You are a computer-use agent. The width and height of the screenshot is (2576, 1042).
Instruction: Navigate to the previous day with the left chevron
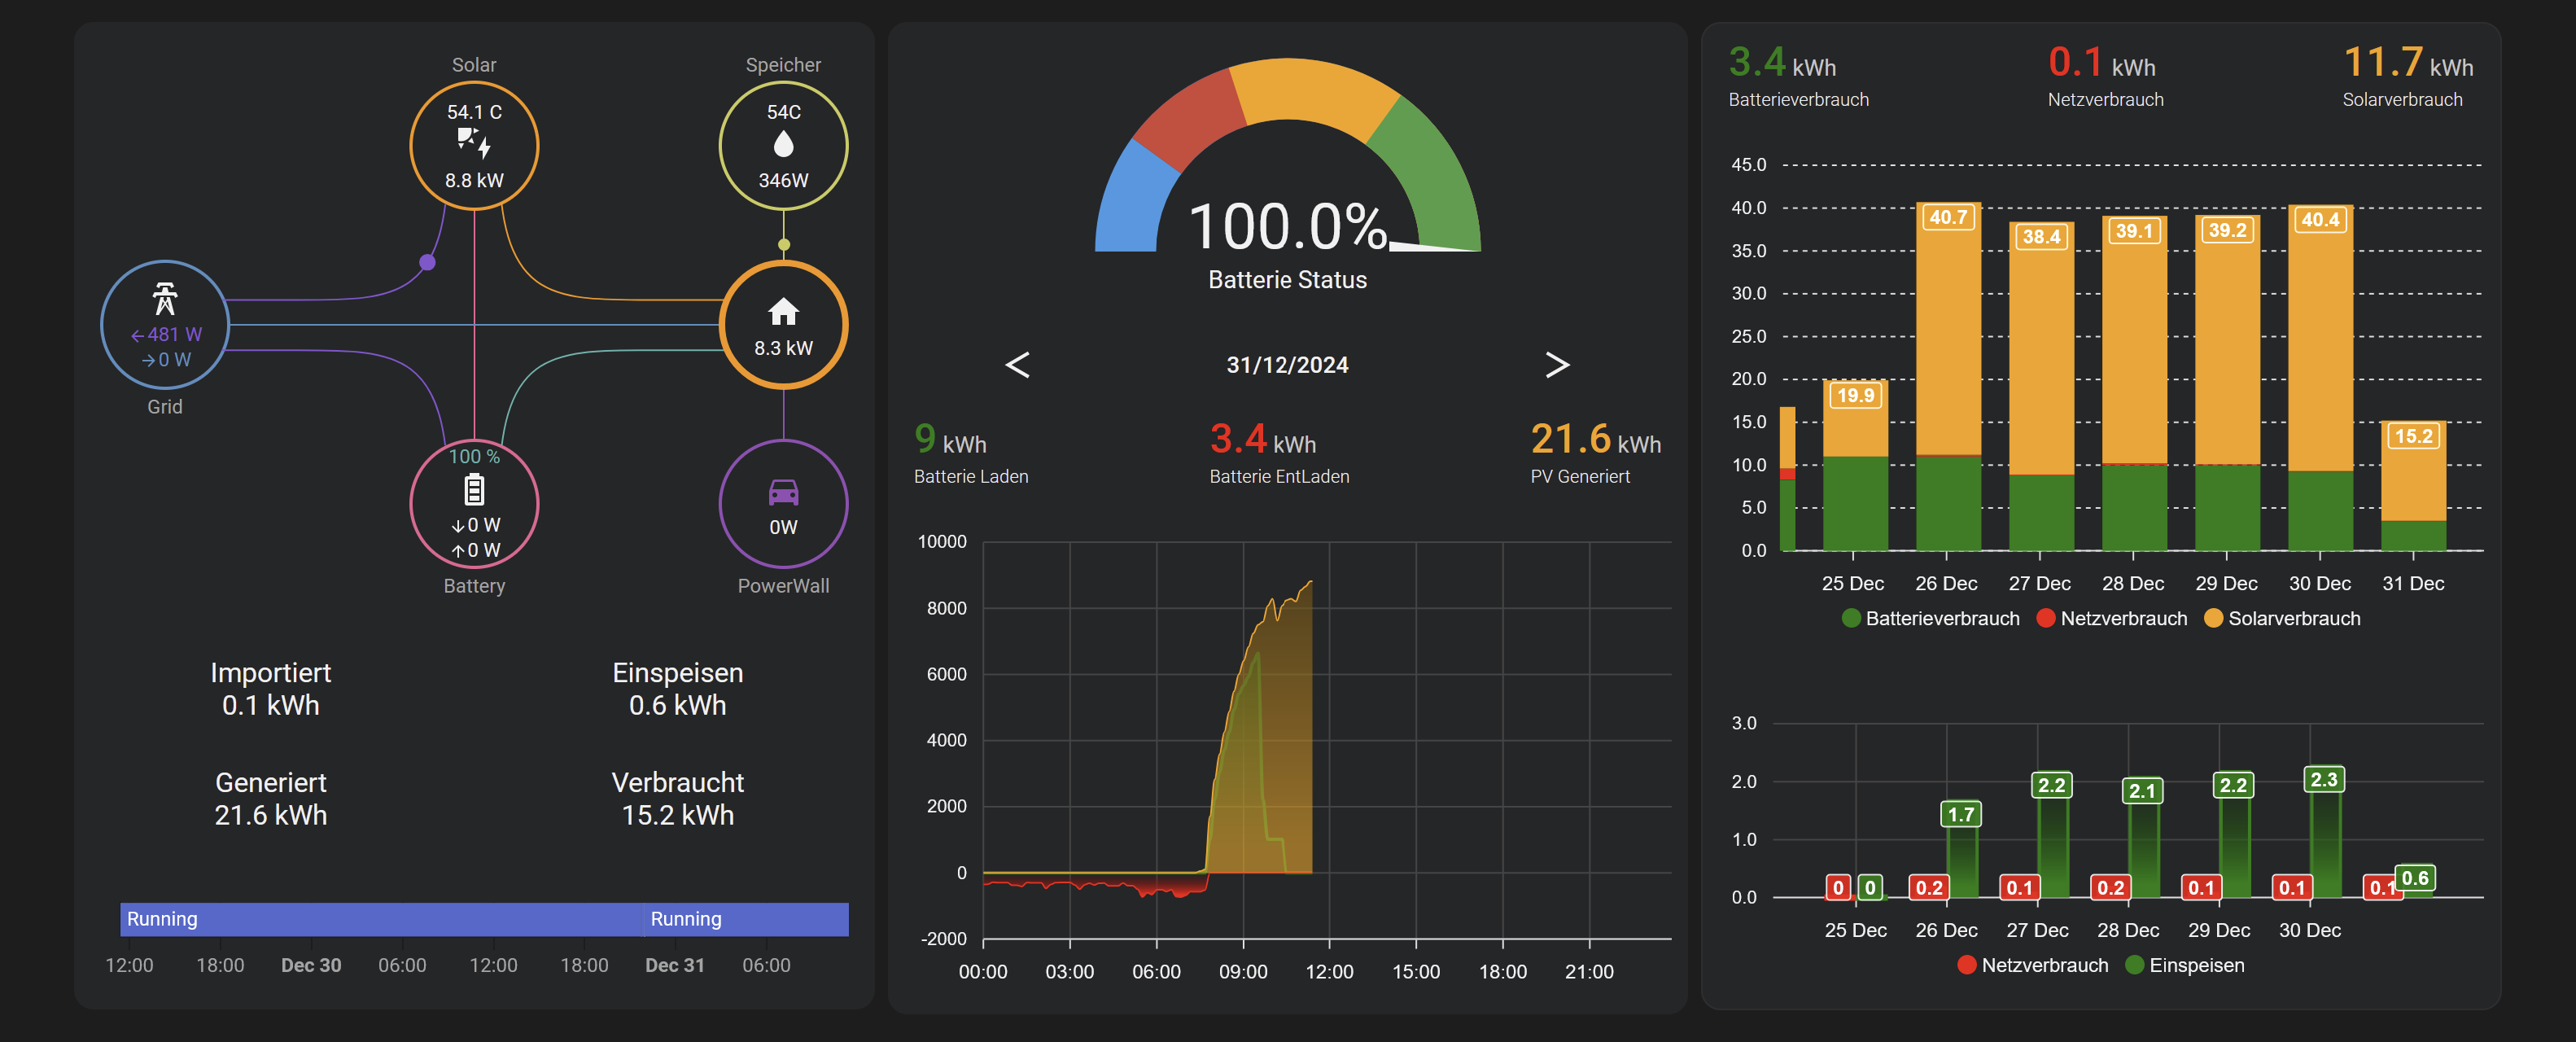(x=1019, y=364)
